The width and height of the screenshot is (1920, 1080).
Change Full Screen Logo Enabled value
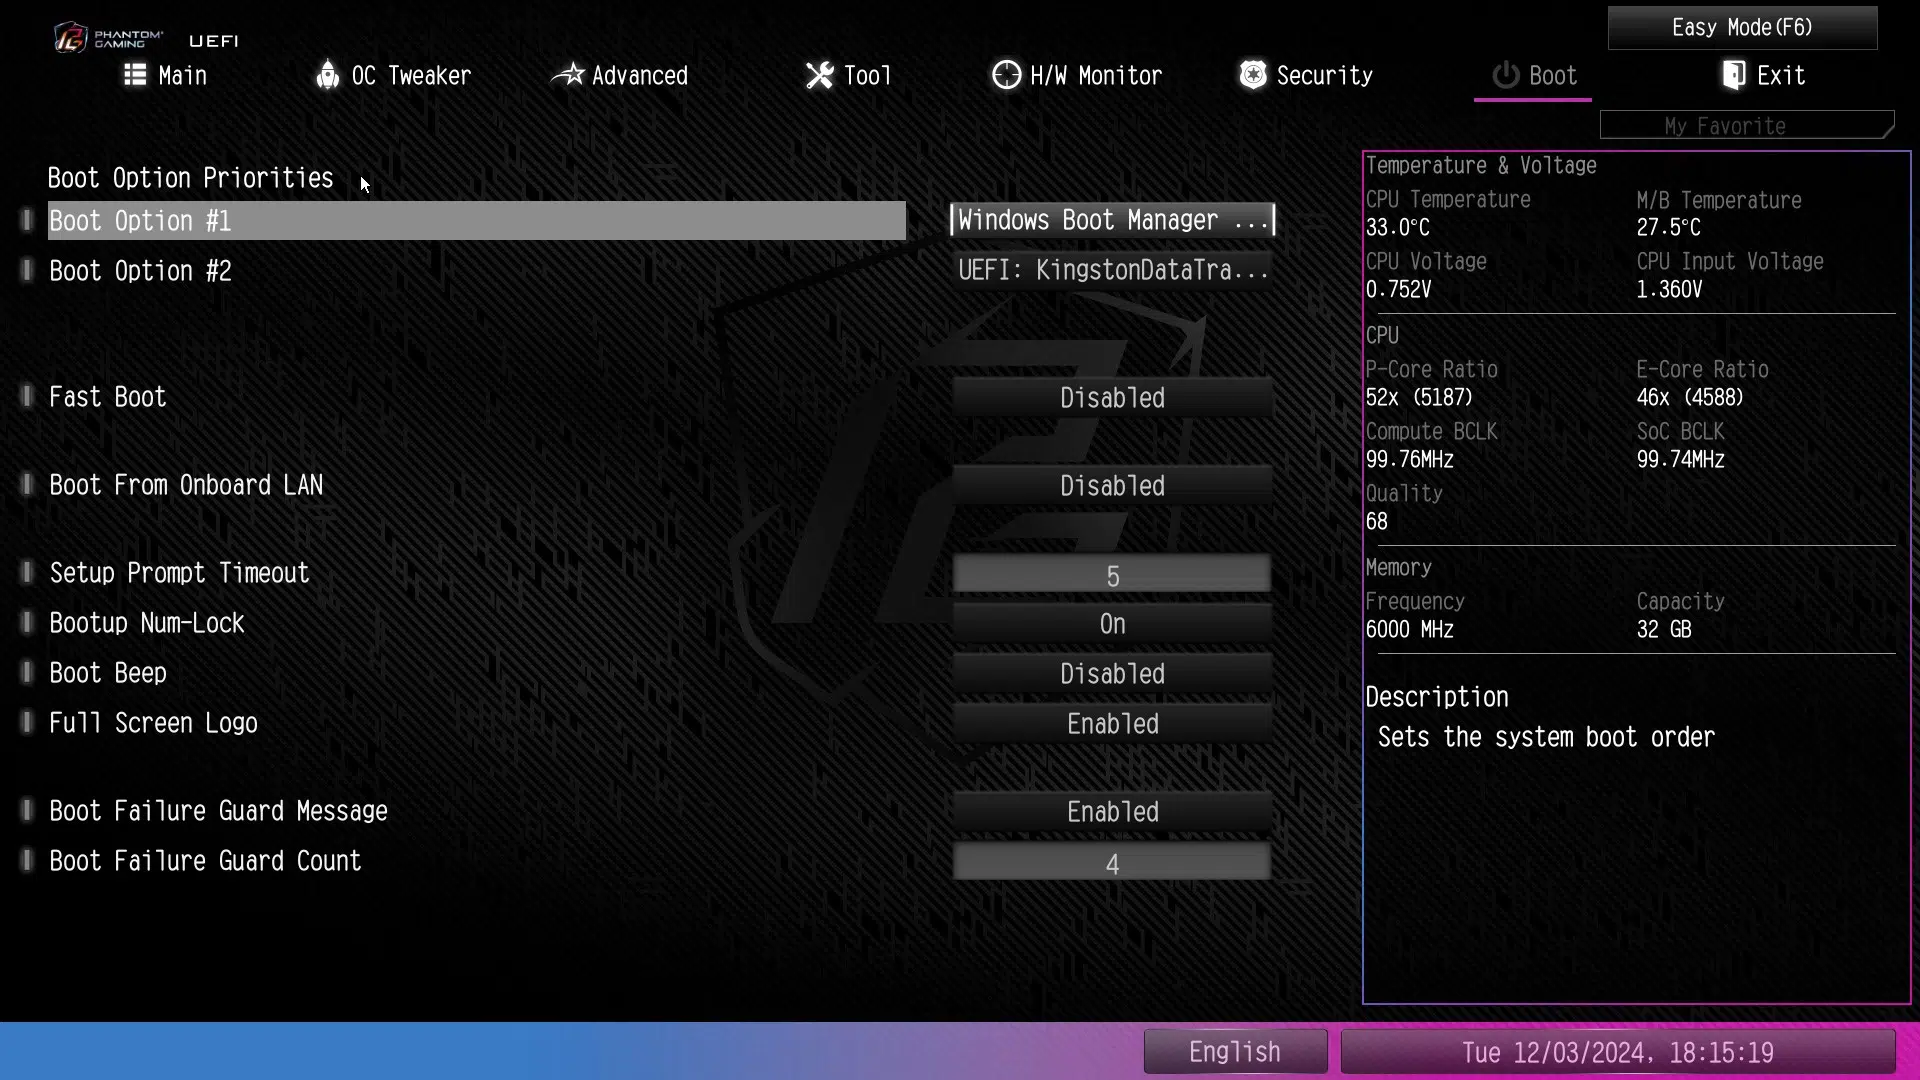(1112, 723)
